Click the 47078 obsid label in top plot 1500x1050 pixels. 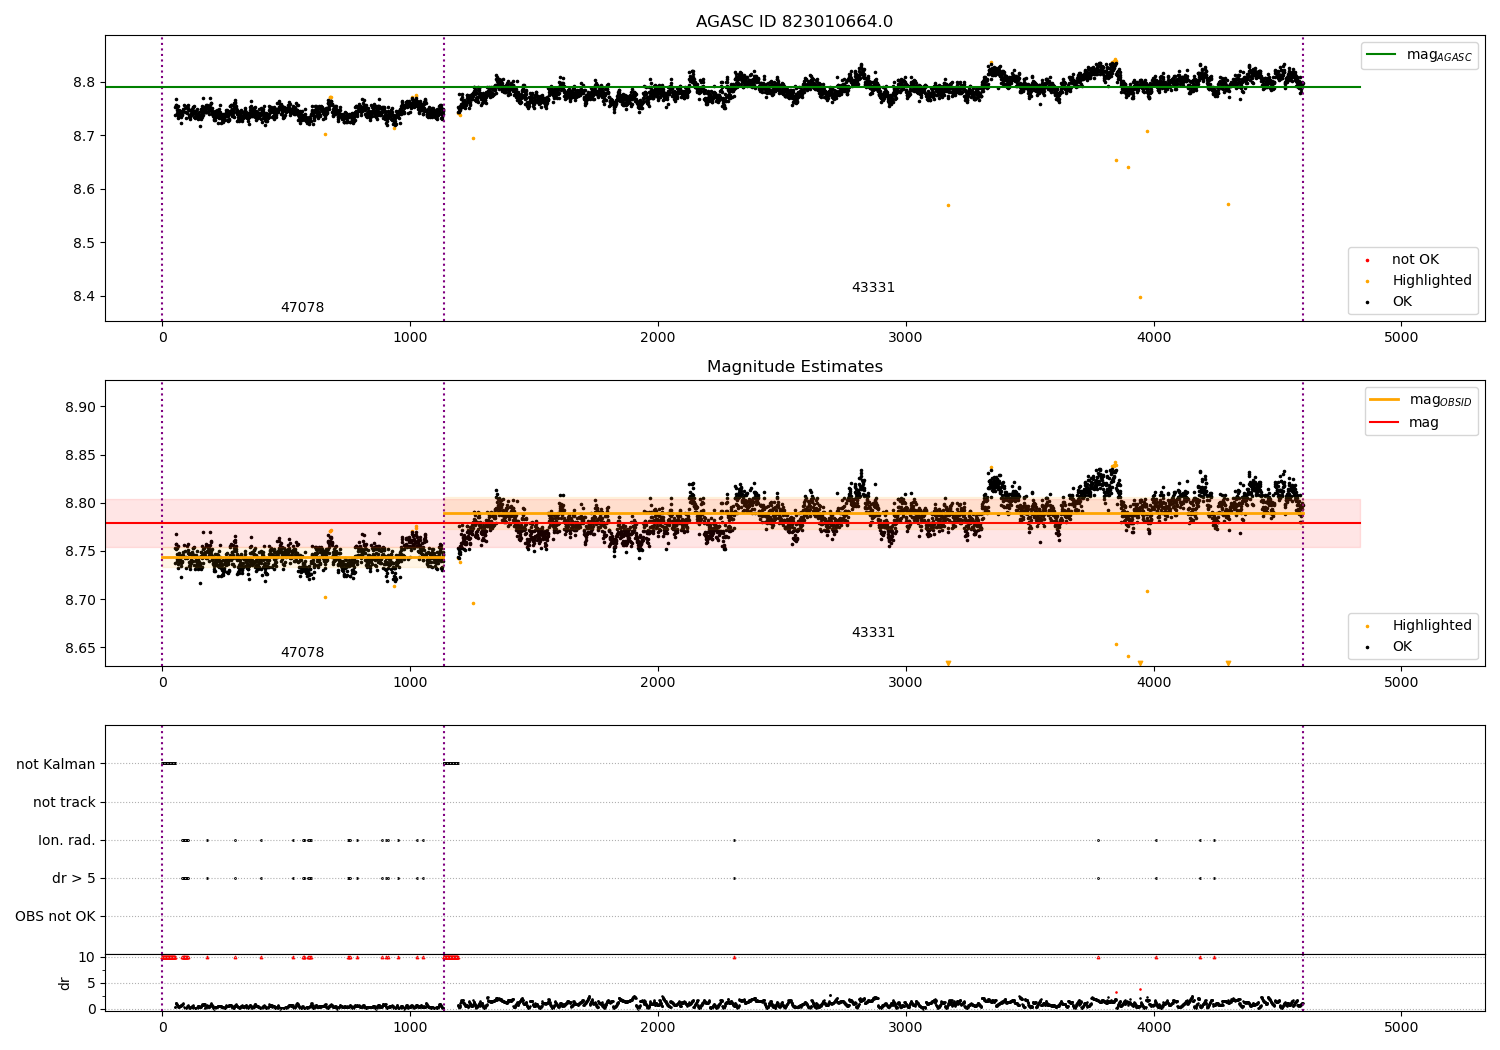[x=302, y=308]
